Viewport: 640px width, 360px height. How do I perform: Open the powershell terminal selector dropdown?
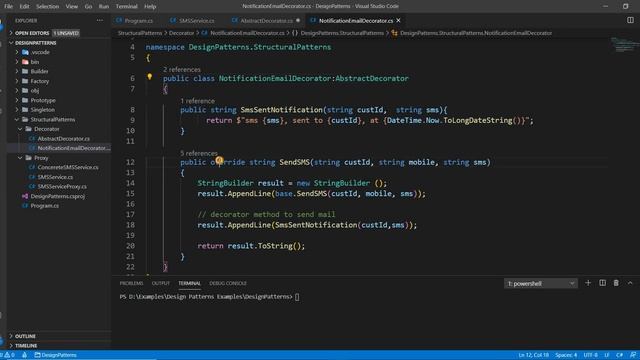[x=540, y=283]
